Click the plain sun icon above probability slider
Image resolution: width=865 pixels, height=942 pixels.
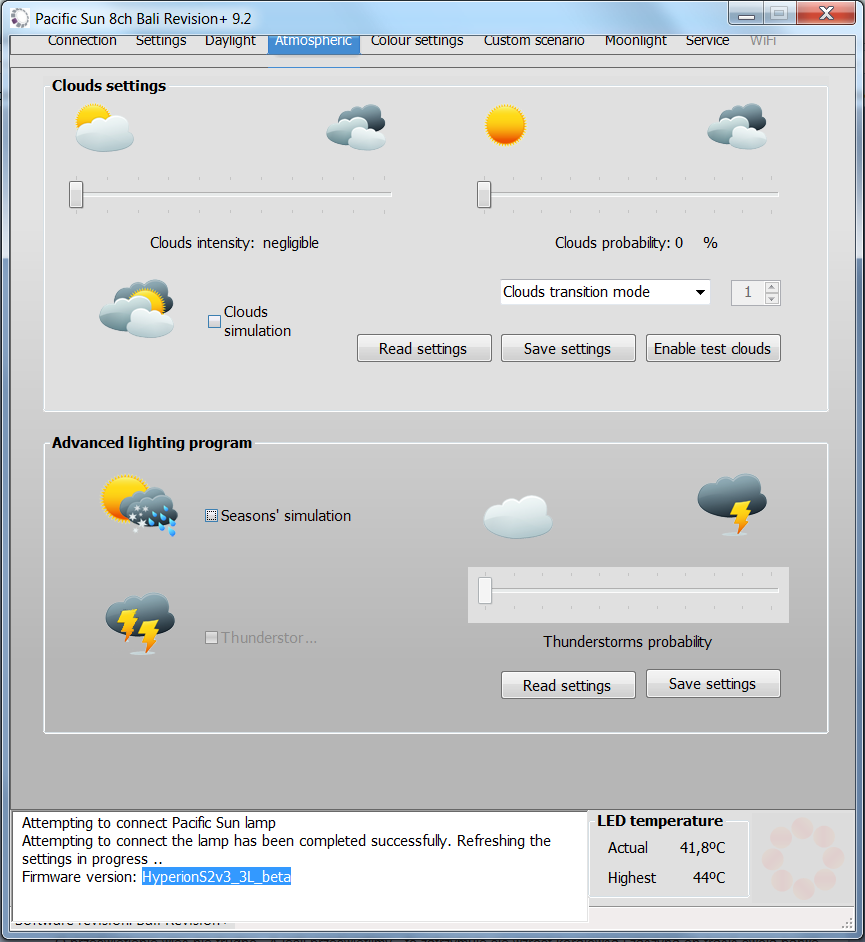pos(505,126)
